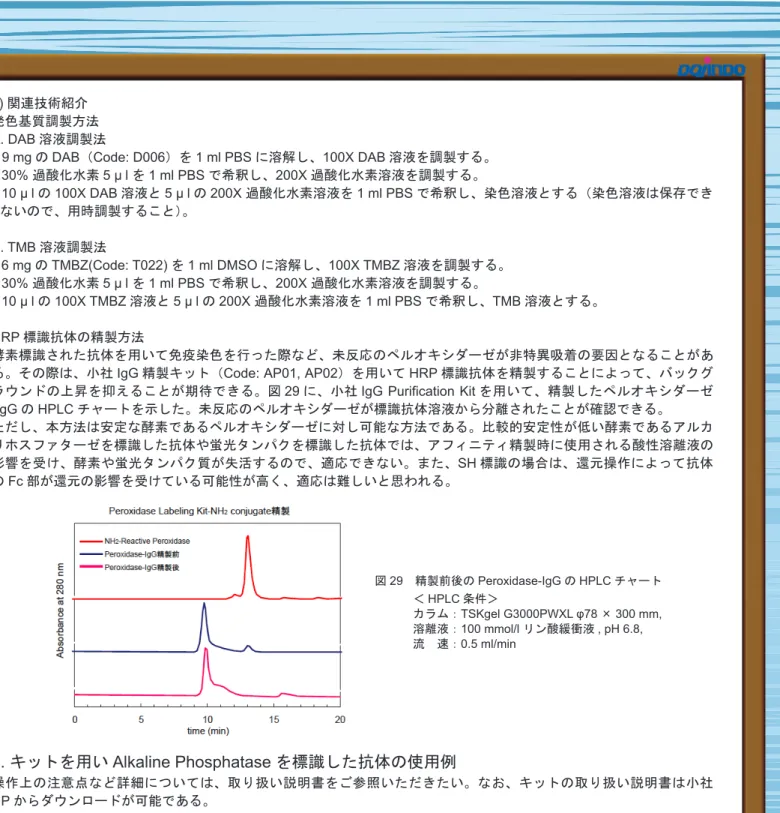
Task: Click the Code: D006 text
Action: [x=131, y=157]
